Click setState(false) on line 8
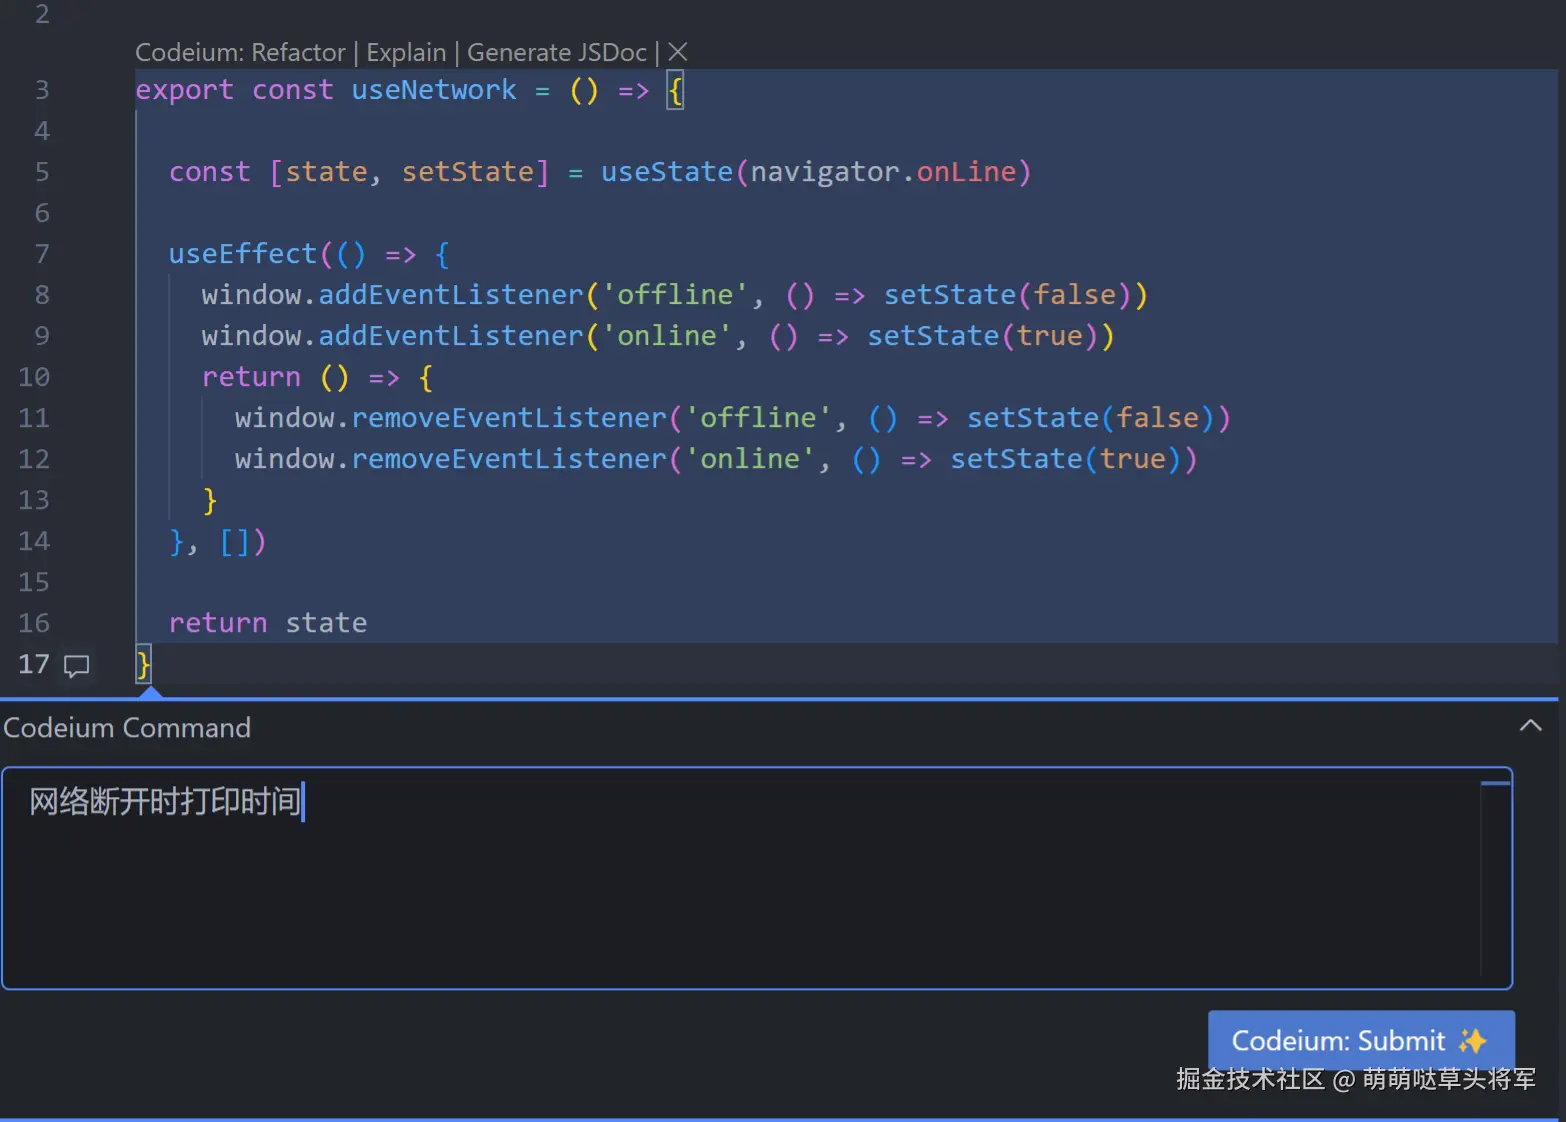This screenshot has width=1566, height=1122. (1008, 295)
